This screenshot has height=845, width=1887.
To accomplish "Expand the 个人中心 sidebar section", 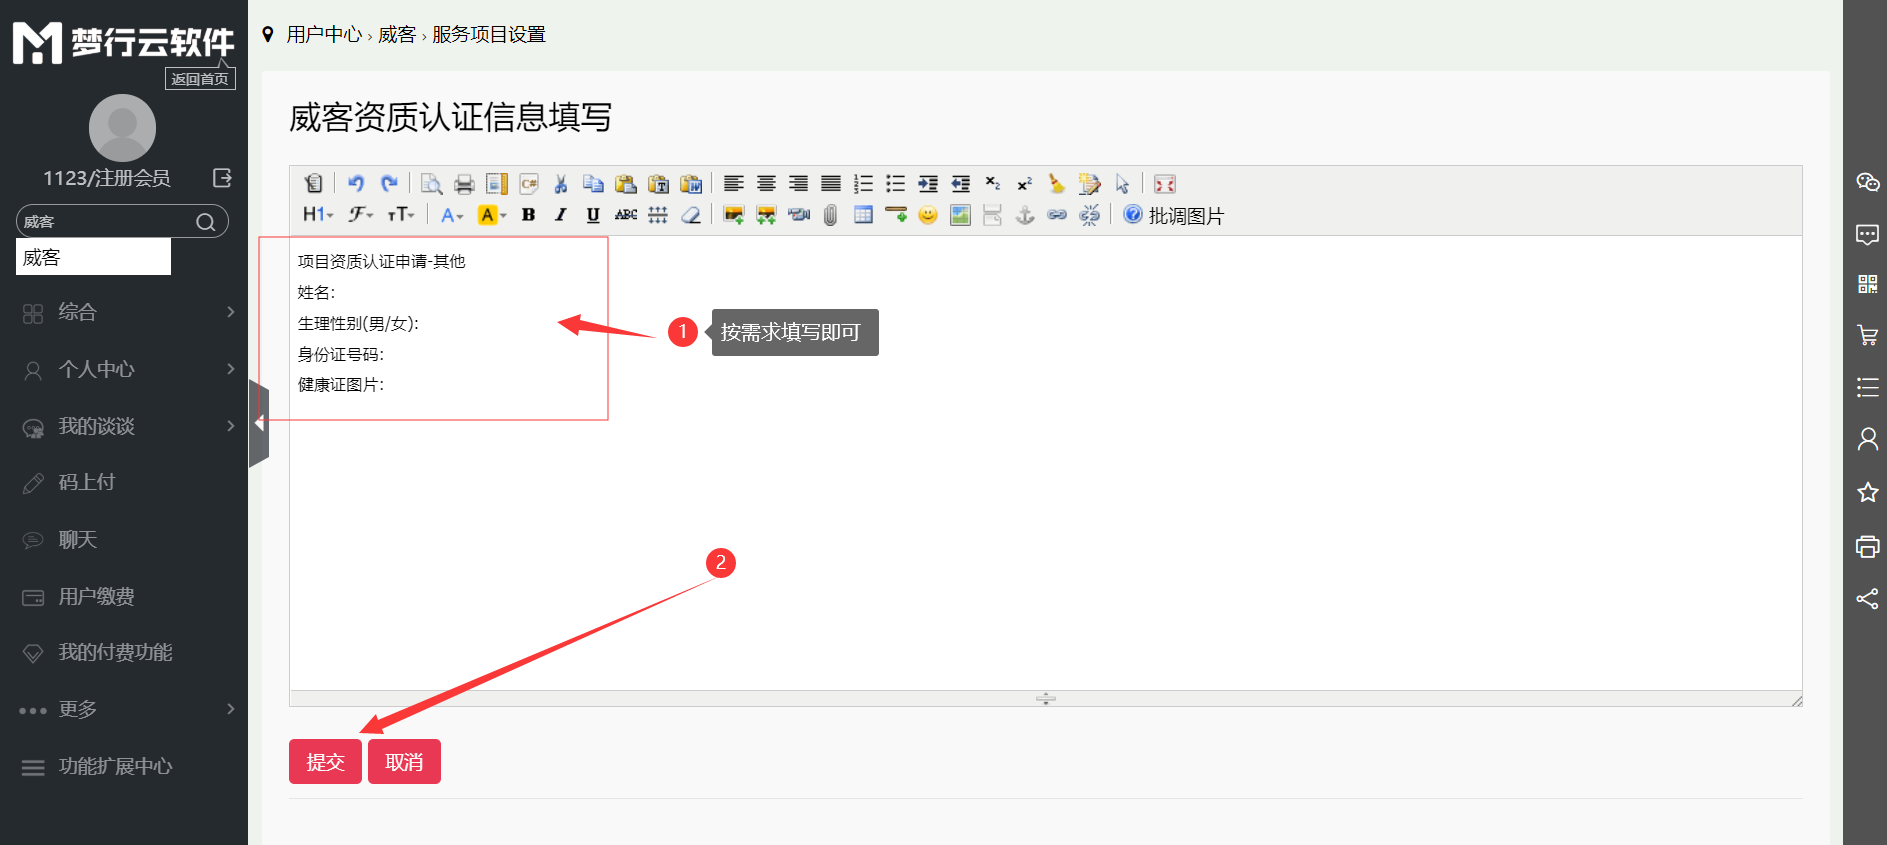I will [124, 369].
